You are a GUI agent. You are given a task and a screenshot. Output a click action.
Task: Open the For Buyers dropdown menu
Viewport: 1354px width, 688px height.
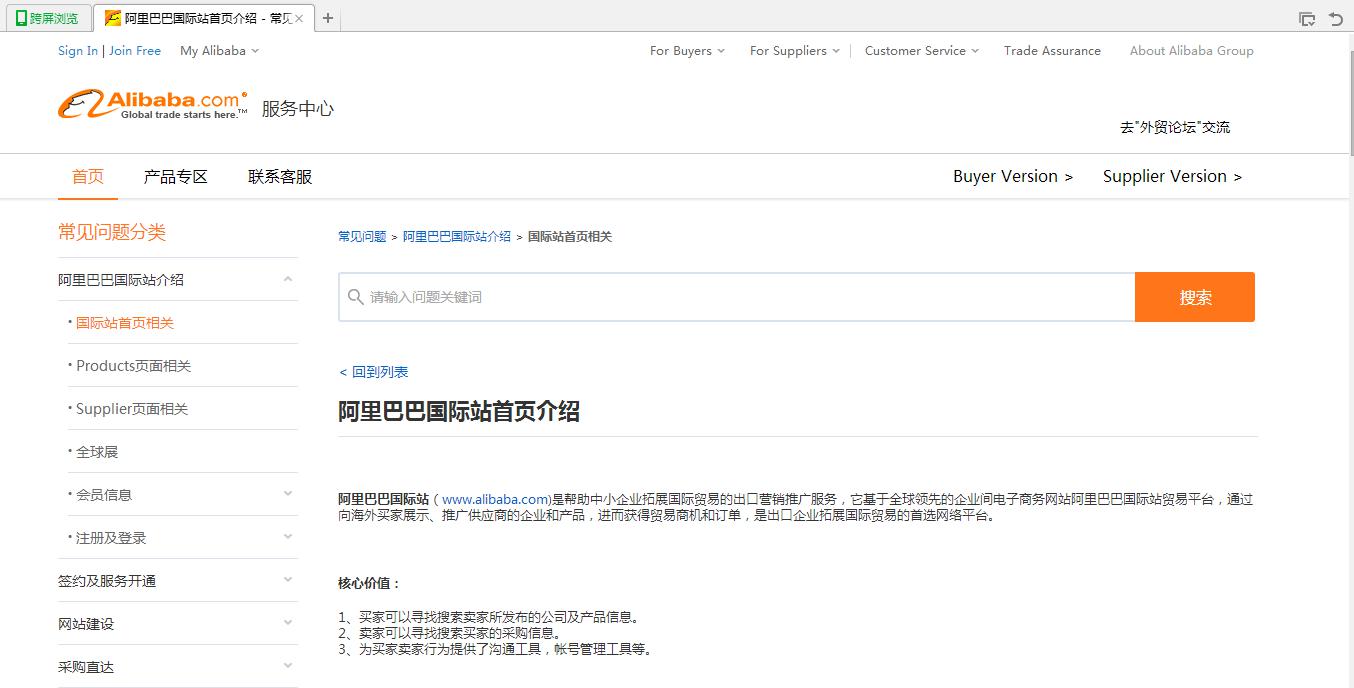click(x=687, y=51)
